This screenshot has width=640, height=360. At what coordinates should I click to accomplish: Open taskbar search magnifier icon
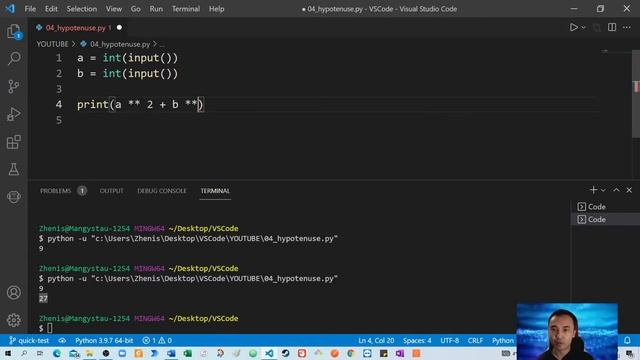coord(24,353)
